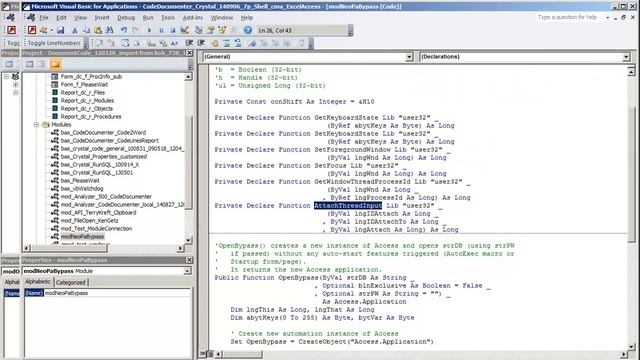This screenshot has width=640, height=360.
Task: Click the Complete Word icon
Action: tap(174, 43)
